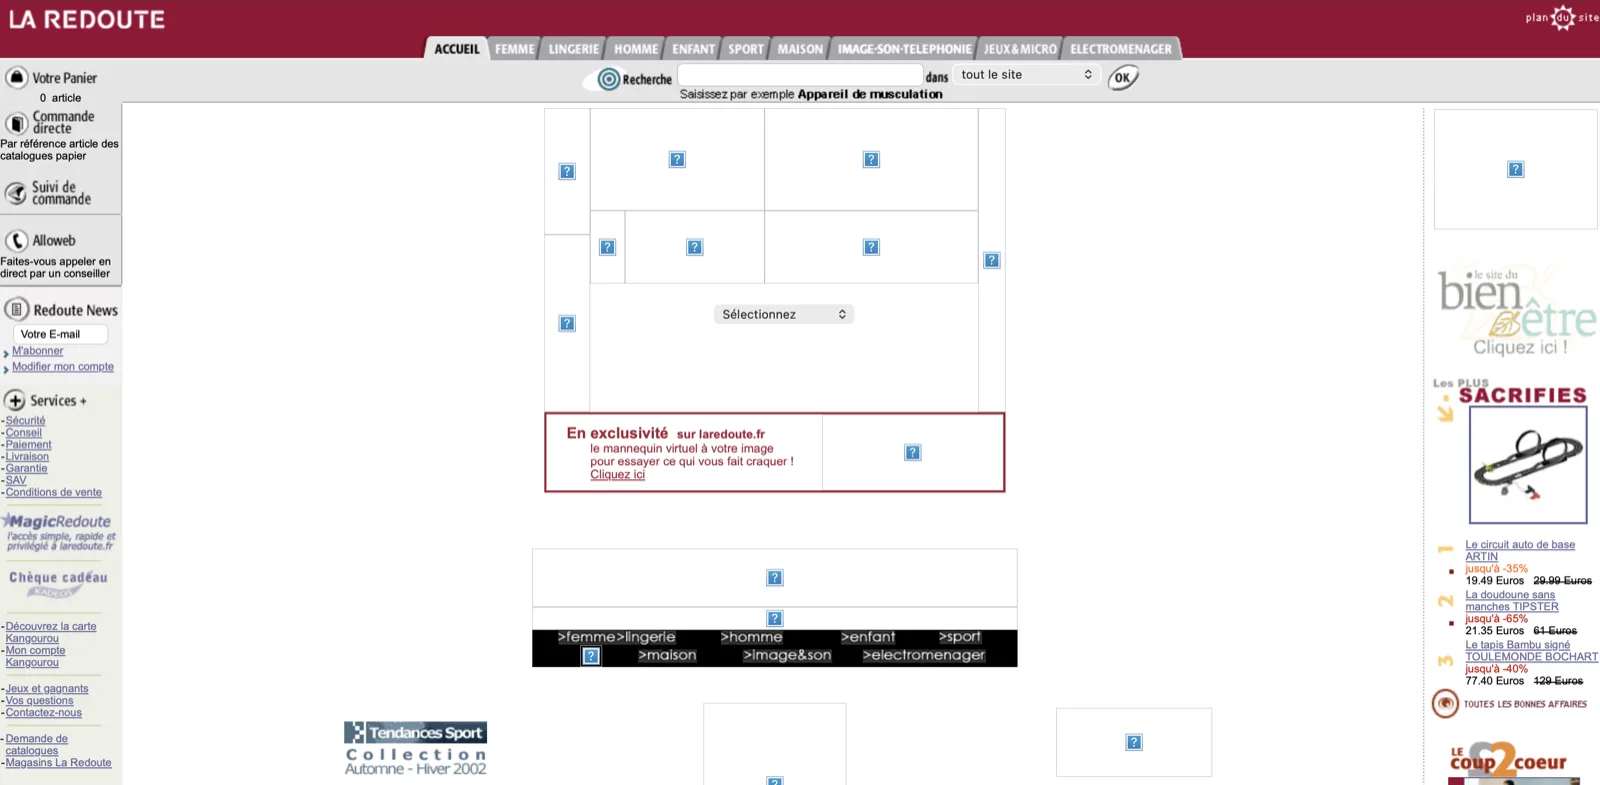
Task: Click the Commande directe icon
Action: pyautogui.click(x=16, y=123)
